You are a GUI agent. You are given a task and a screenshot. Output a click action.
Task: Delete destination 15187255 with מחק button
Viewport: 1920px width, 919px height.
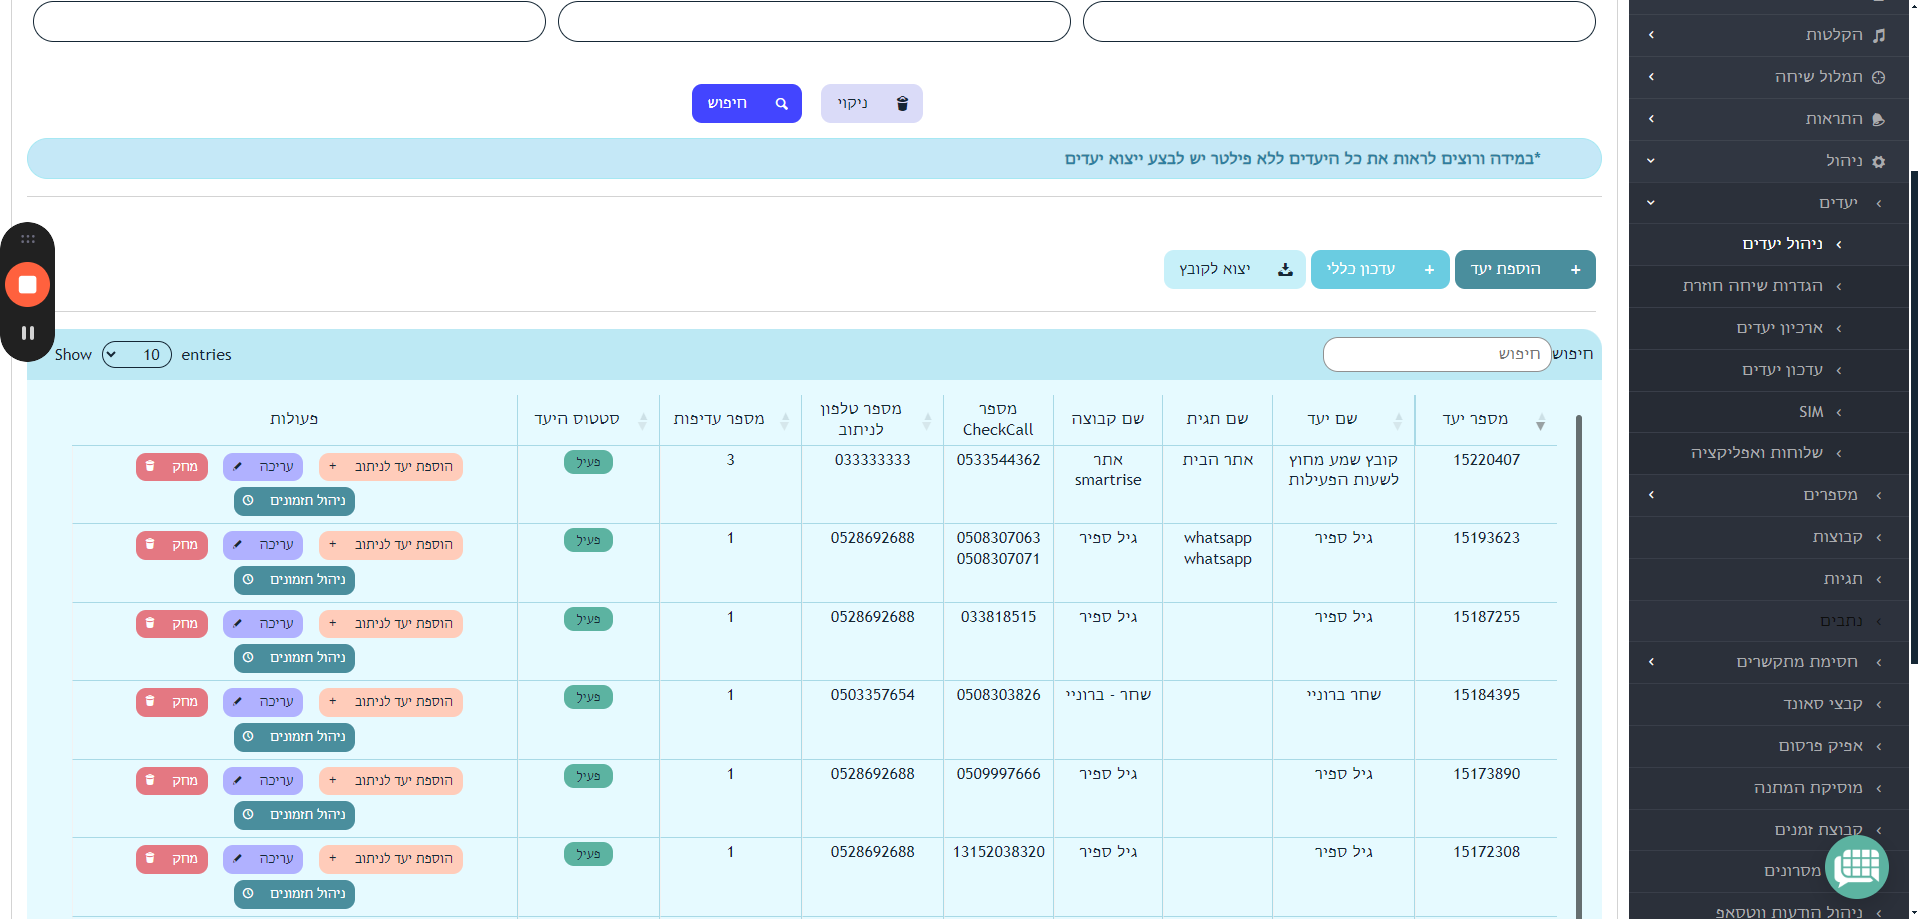(172, 624)
